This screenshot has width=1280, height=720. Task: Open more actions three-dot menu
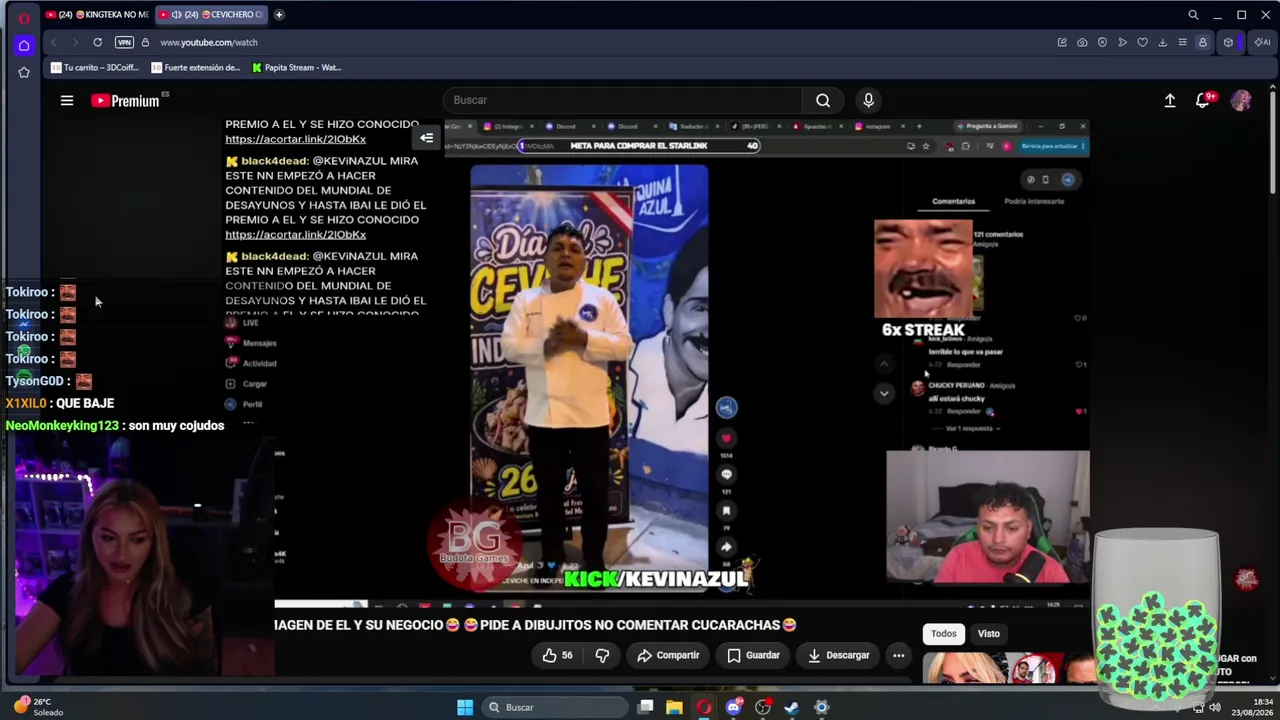[898, 655]
